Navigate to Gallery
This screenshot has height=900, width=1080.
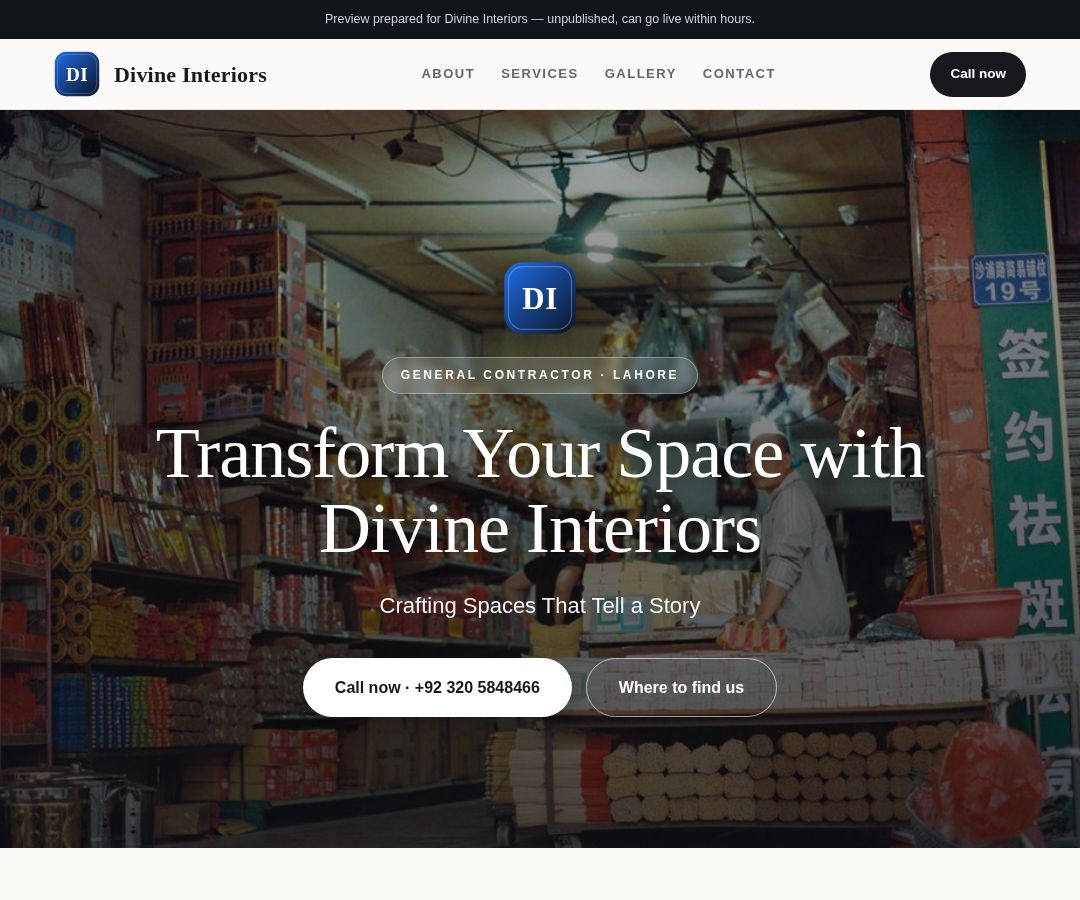coord(640,74)
